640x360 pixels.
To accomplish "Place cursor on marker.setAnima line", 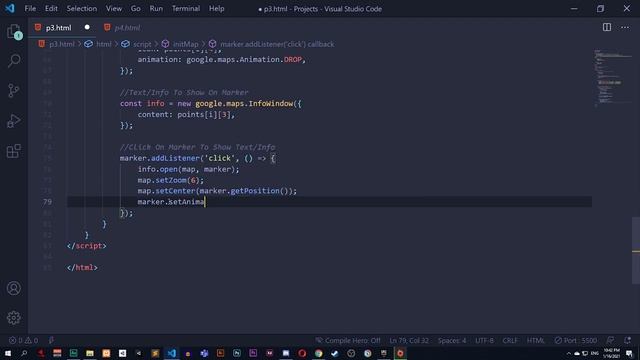I will 171,202.
